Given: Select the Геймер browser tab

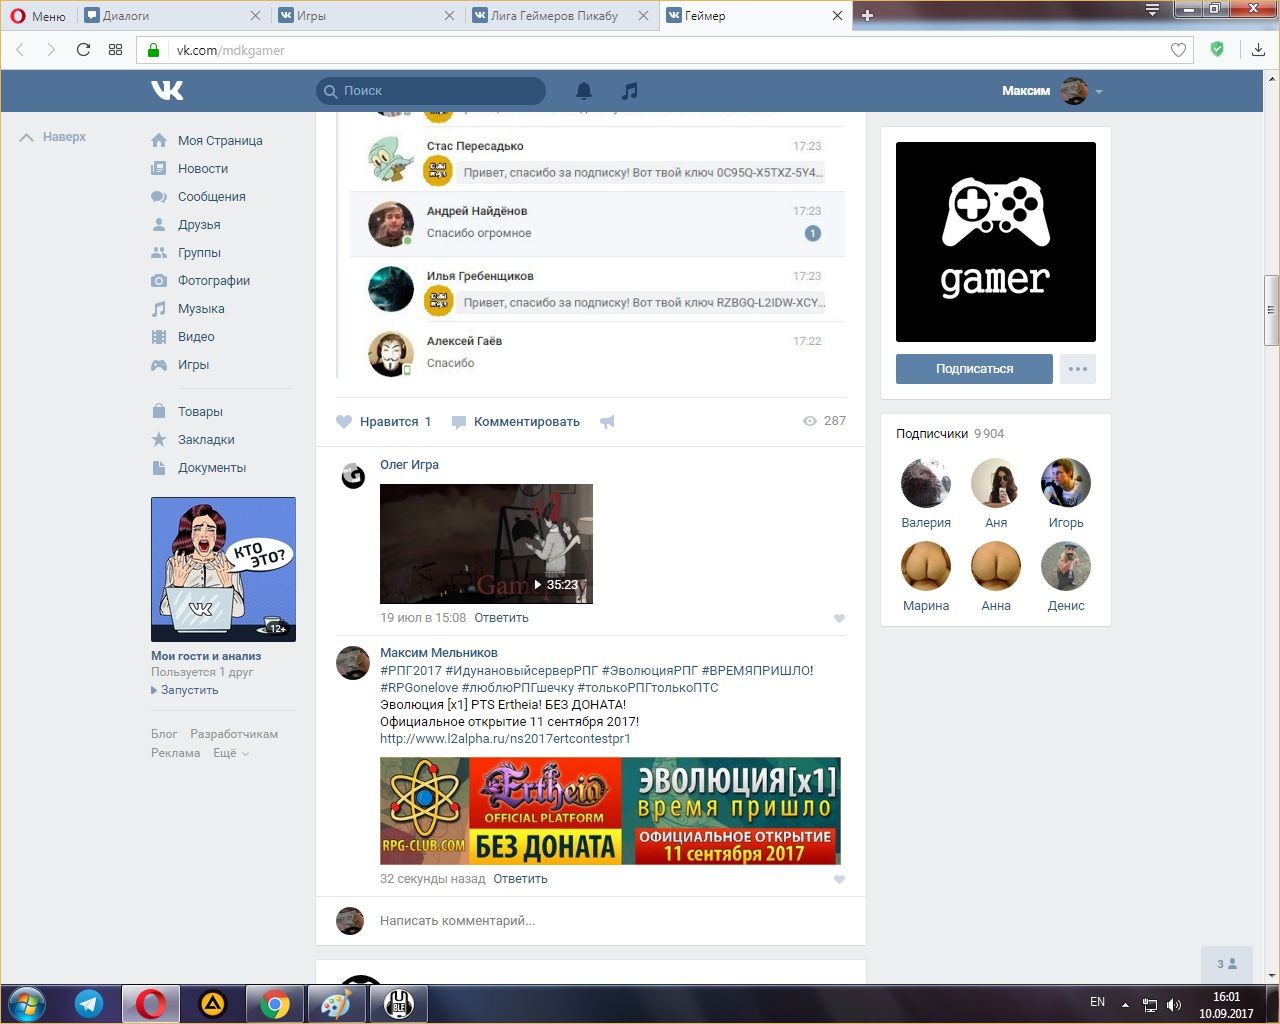Looking at the screenshot, I should click(x=754, y=15).
